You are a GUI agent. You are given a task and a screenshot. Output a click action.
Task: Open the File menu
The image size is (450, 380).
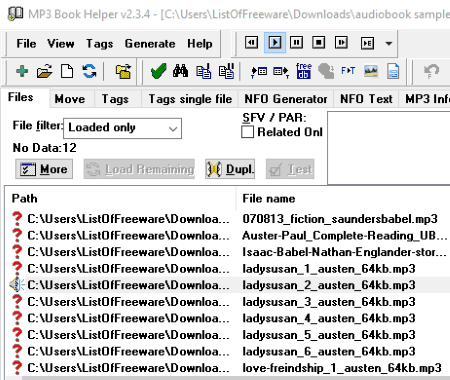[x=26, y=44]
